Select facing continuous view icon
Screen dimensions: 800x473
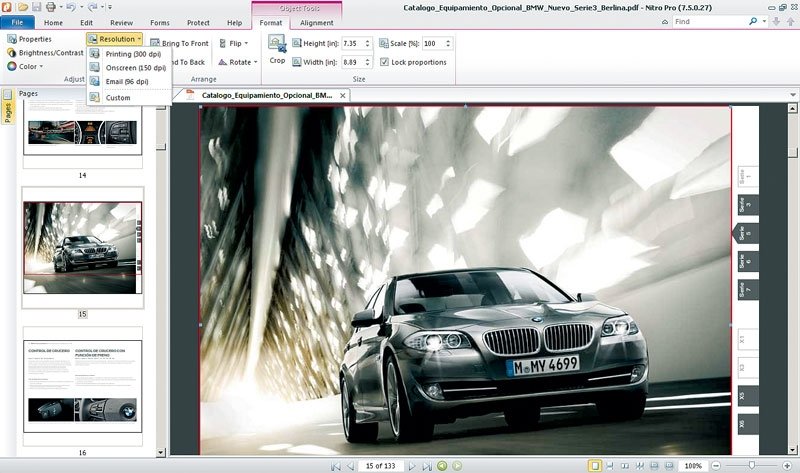tap(639, 465)
